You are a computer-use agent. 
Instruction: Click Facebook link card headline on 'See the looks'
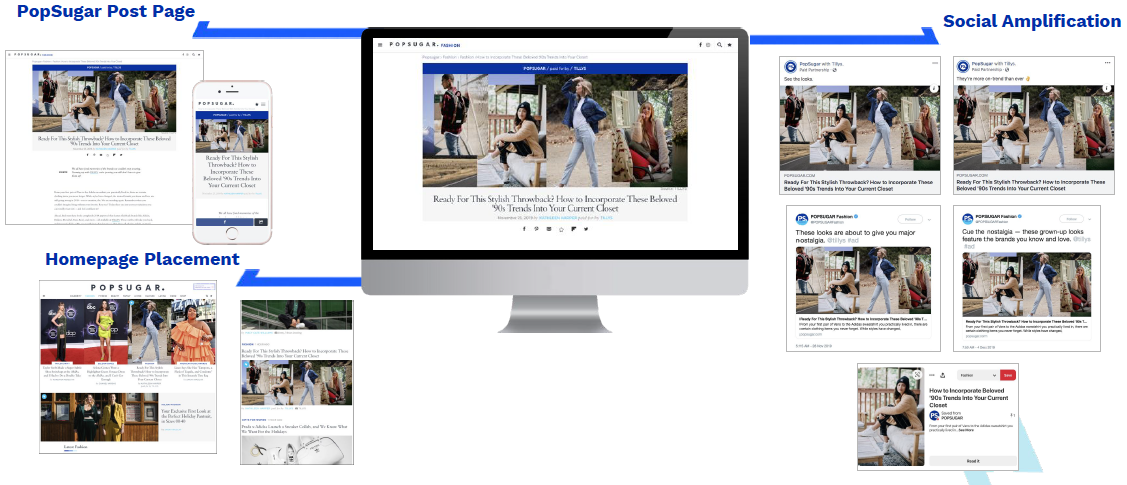pyautogui.click(x=860, y=187)
